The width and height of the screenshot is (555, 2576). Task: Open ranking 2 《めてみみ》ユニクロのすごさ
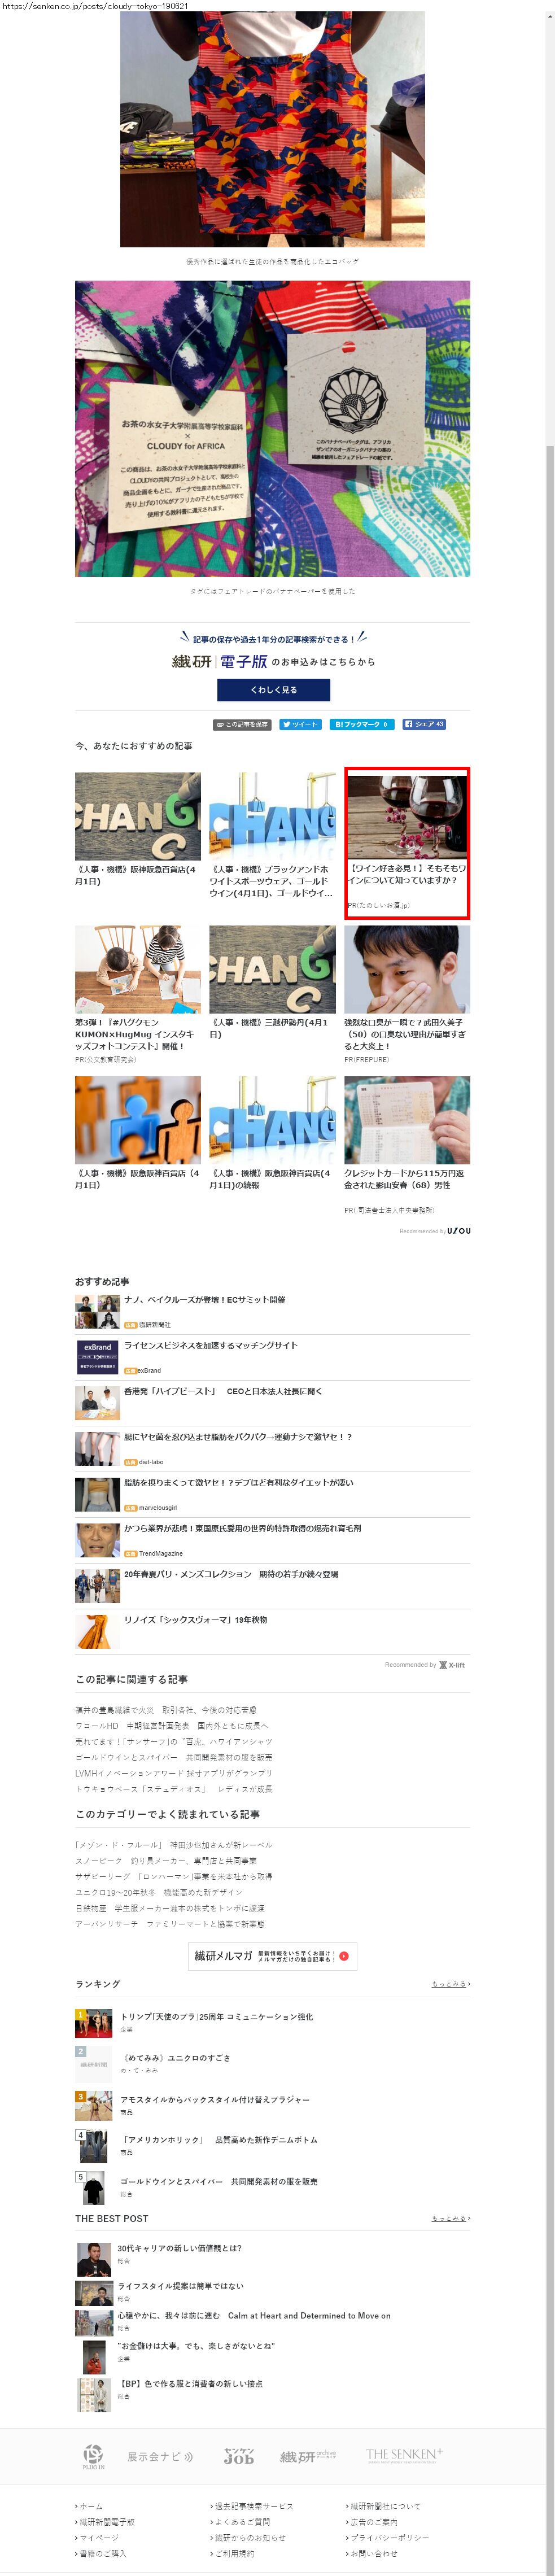pyautogui.click(x=175, y=2058)
